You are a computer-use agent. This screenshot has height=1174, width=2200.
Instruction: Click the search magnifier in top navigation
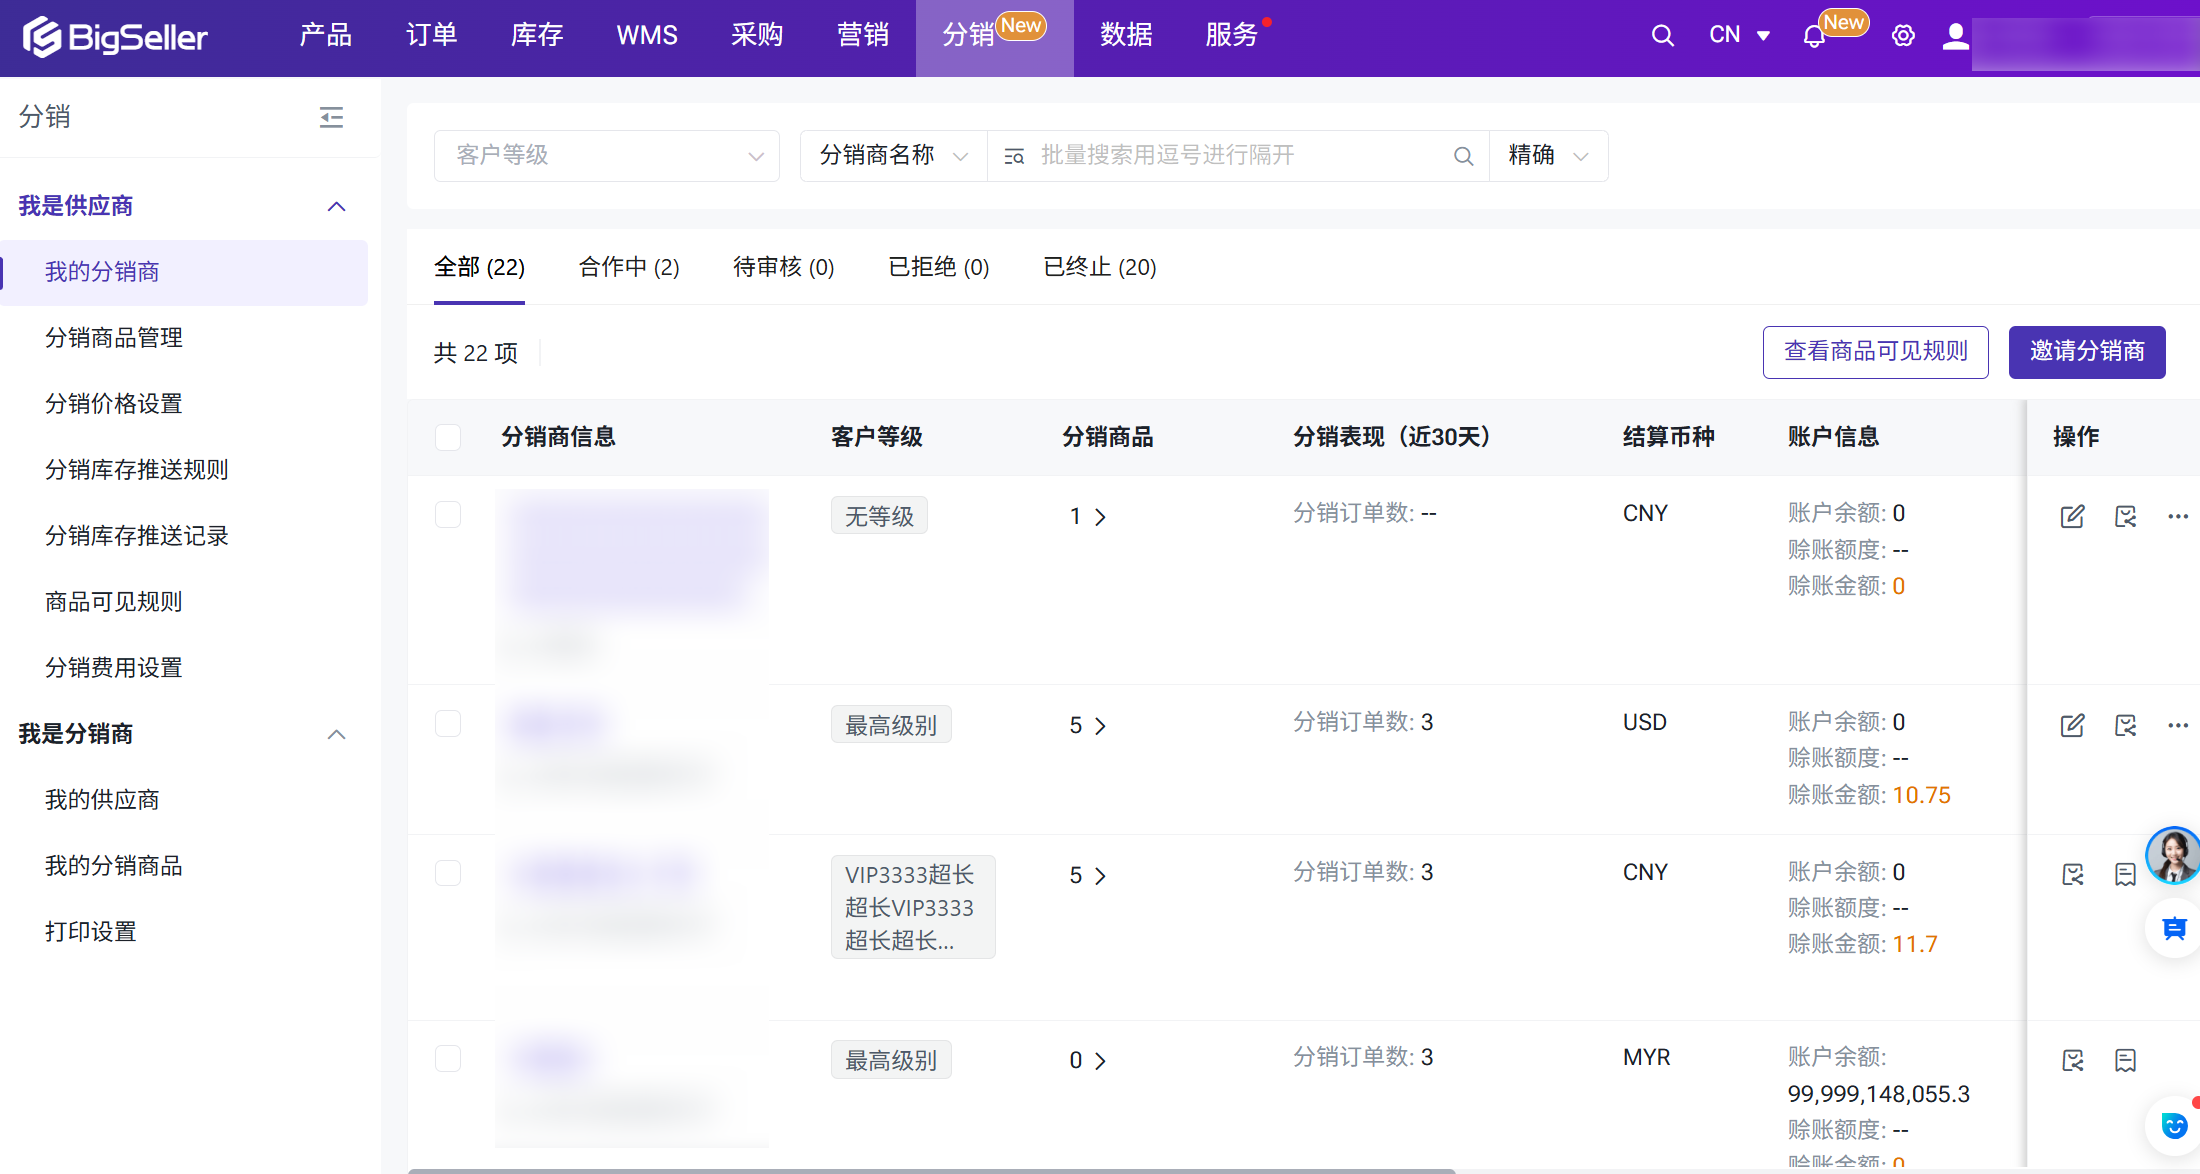coord(1662,36)
